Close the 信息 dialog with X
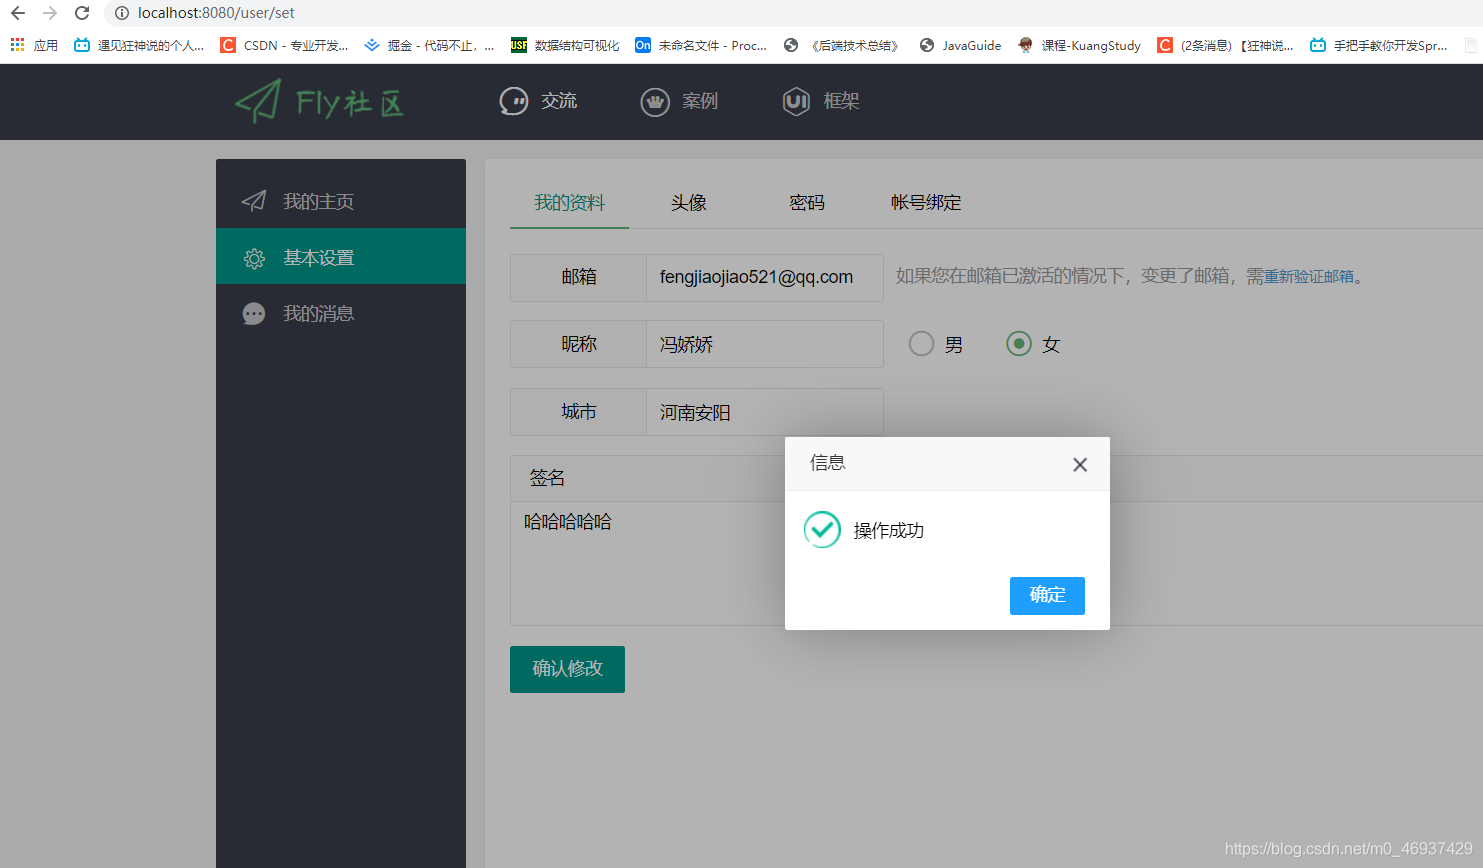Screen dimensions: 1483x868 click(1080, 465)
